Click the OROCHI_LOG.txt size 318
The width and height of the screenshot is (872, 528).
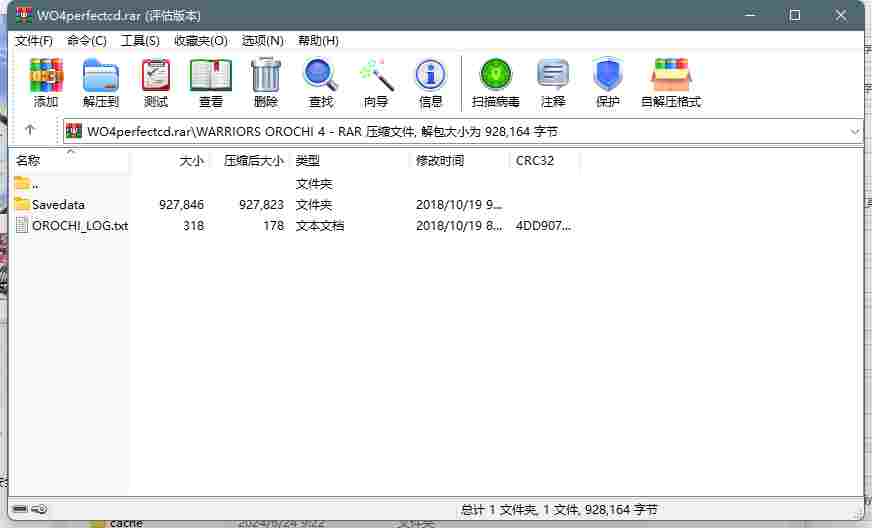pos(194,225)
